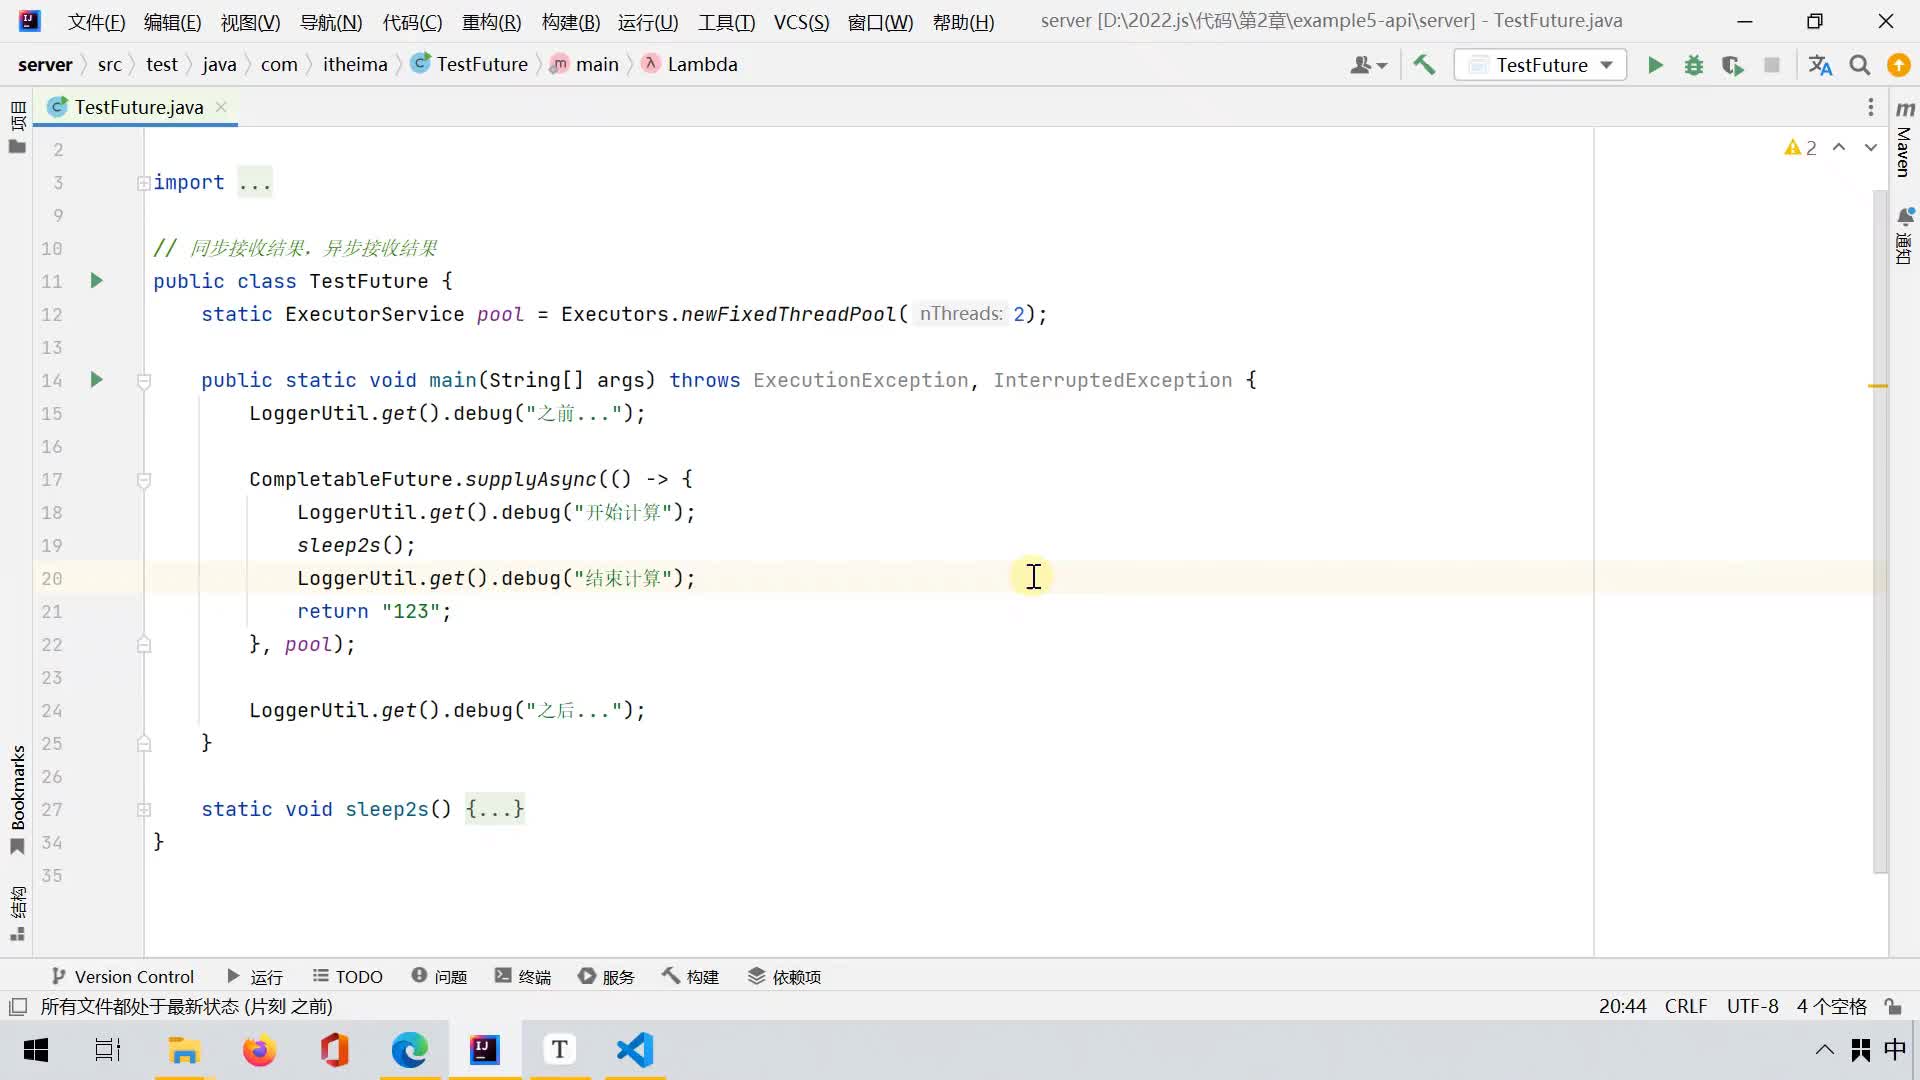Open the 帮助(H) menu
The image size is (1920, 1080).
click(x=963, y=22)
